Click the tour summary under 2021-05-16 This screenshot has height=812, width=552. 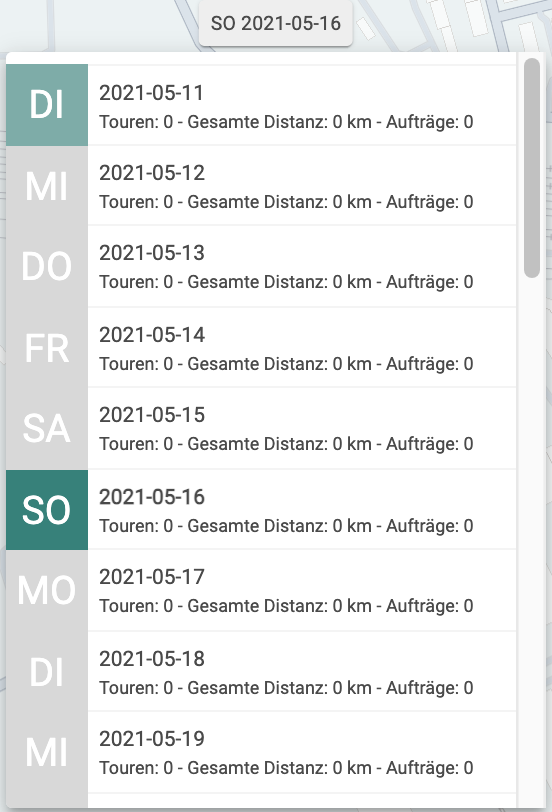click(286, 526)
